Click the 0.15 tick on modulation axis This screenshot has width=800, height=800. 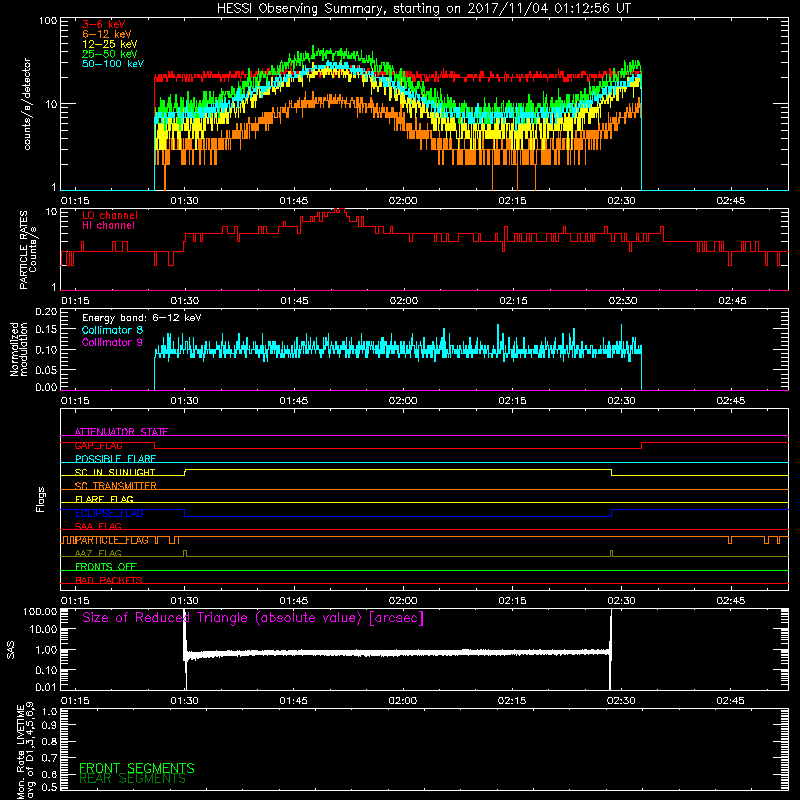[x=46, y=330]
